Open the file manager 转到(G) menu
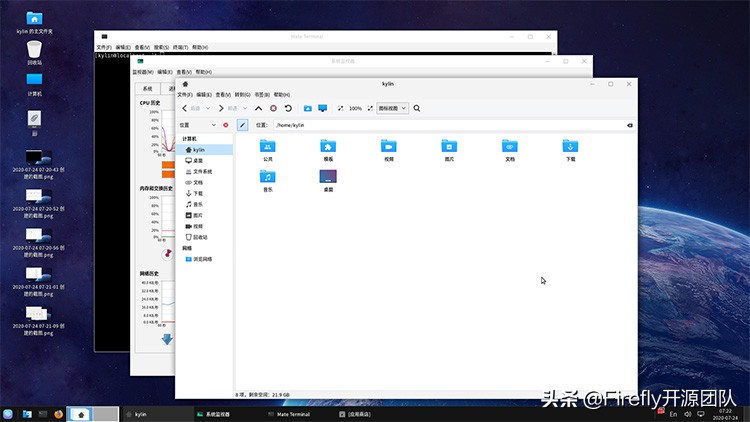Image resolution: width=750 pixels, height=422 pixels. pos(243,95)
